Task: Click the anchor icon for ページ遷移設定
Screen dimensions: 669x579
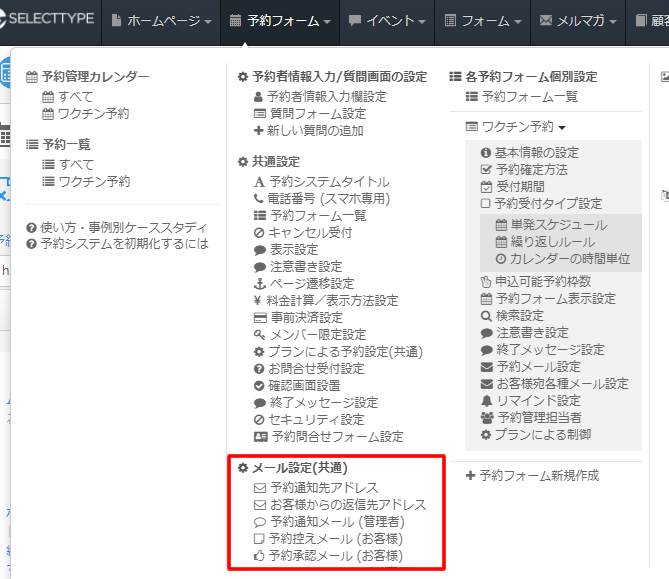Action: (259, 284)
